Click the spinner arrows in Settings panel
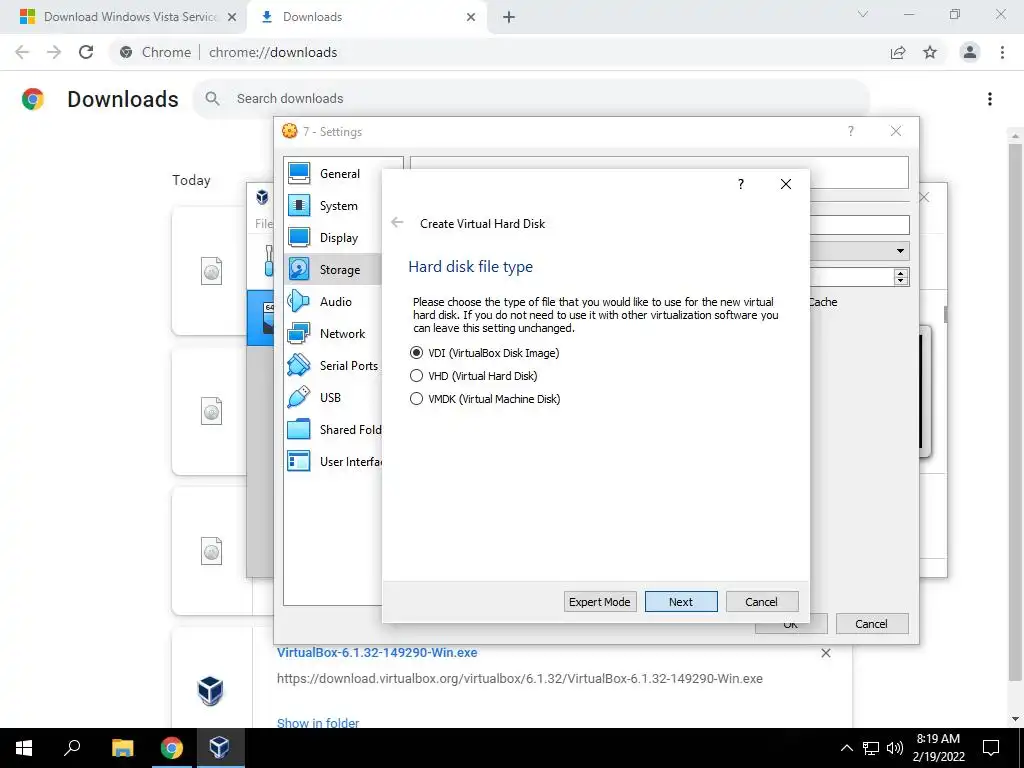The height and width of the screenshot is (768, 1024). tap(901, 277)
